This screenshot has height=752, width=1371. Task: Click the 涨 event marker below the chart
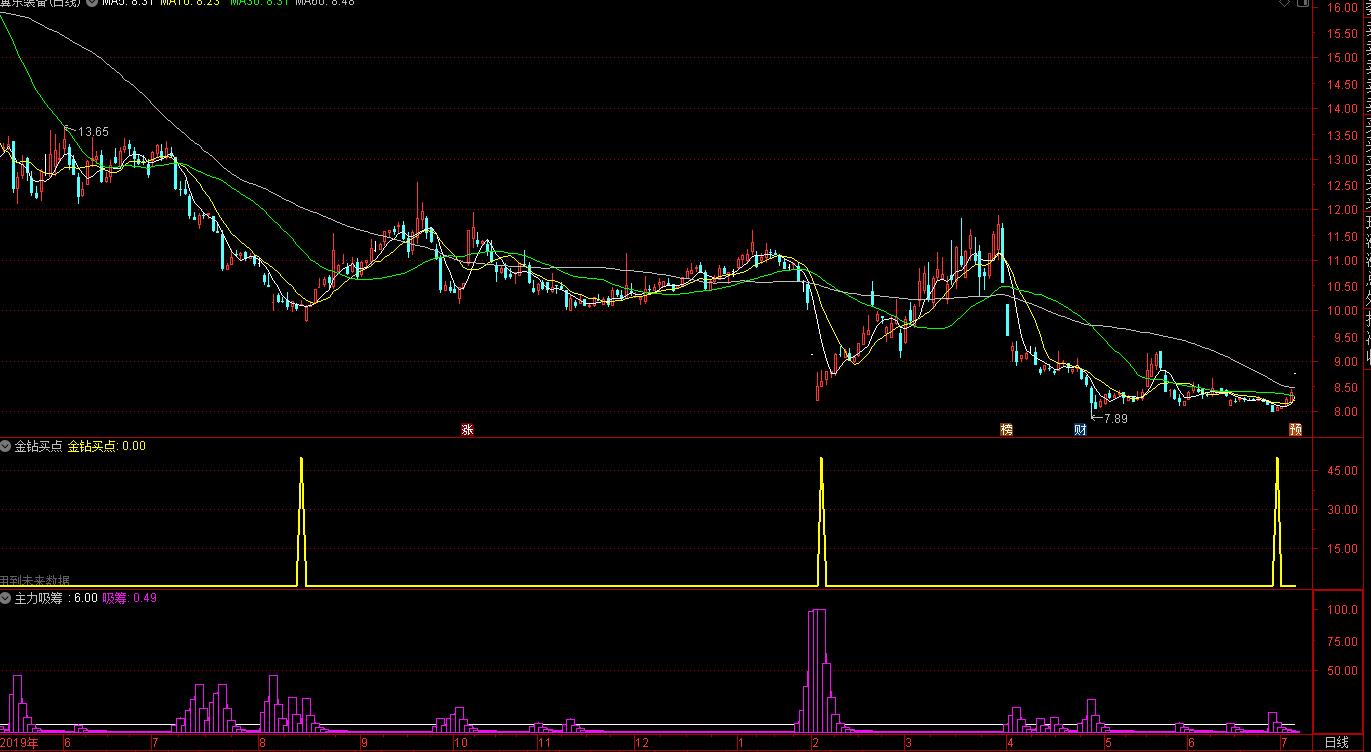coord(467,430)
